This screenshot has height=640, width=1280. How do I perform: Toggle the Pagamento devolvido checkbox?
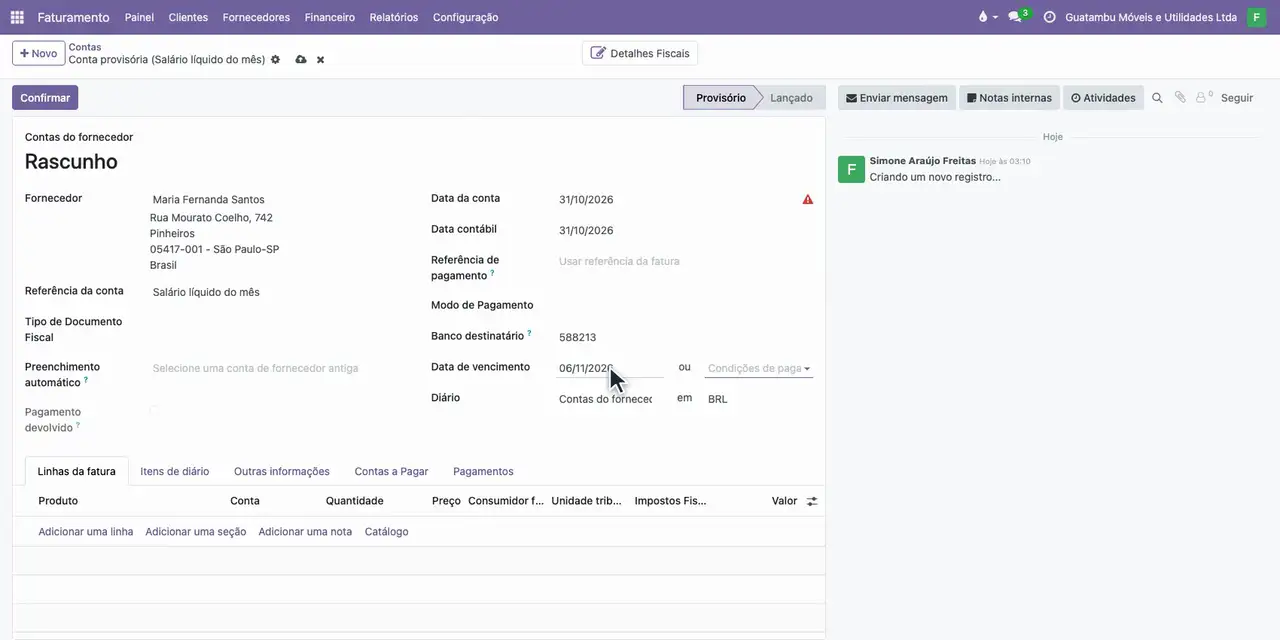click(x=155, y=411)
